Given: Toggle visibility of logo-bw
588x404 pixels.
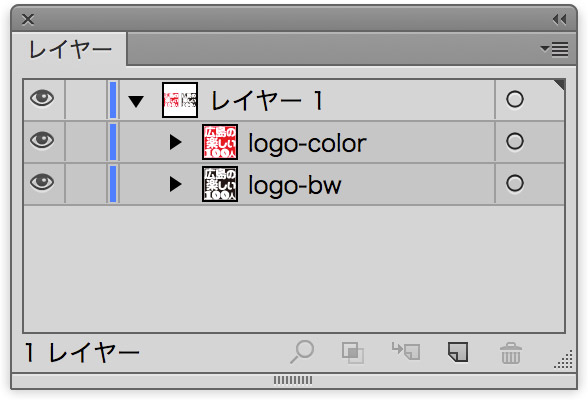Looking at the screenshot, I should 42,182.
